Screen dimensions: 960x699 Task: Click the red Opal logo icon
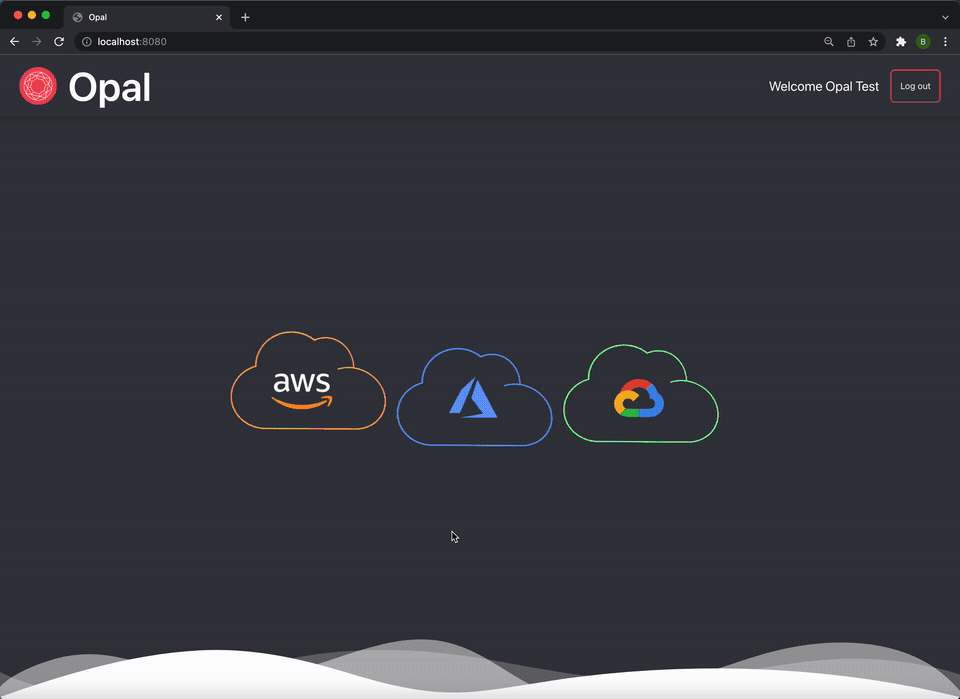point(38,86)
